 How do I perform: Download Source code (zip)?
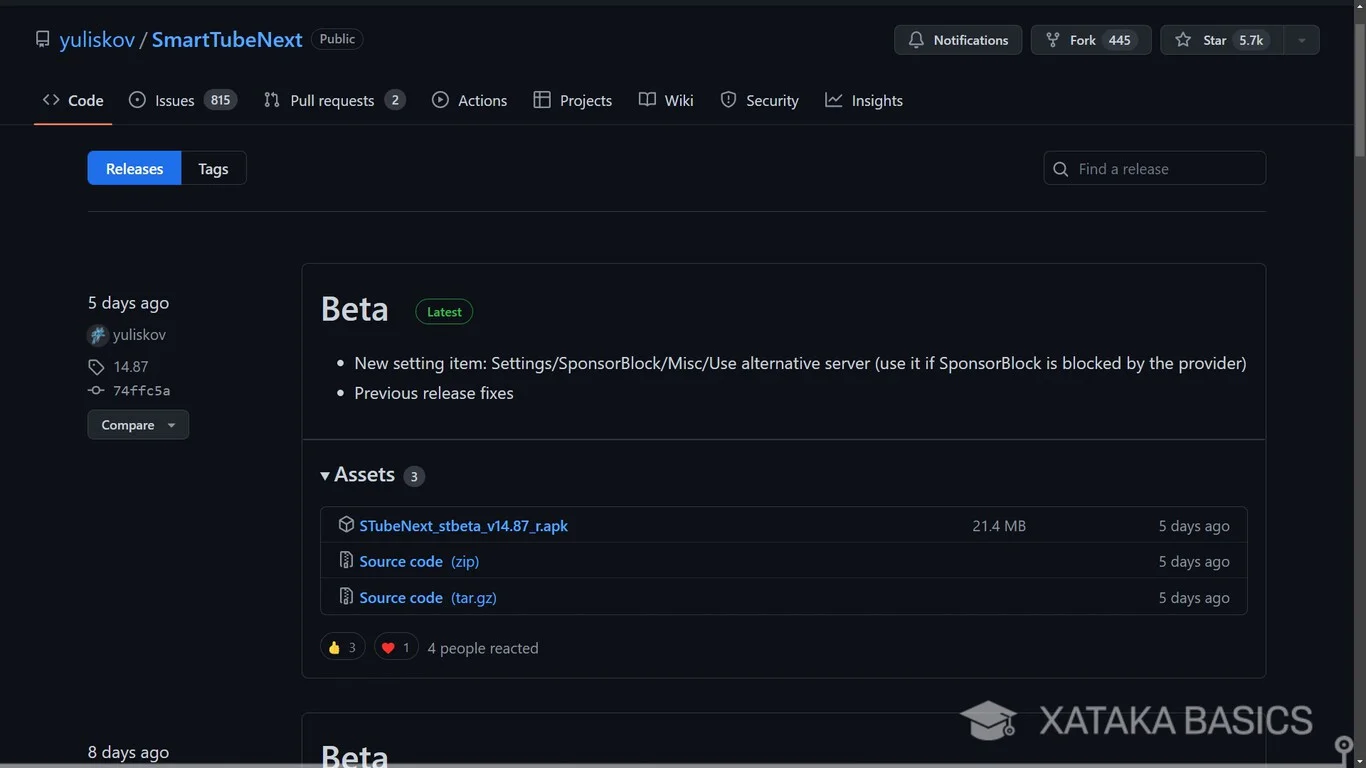419,562
